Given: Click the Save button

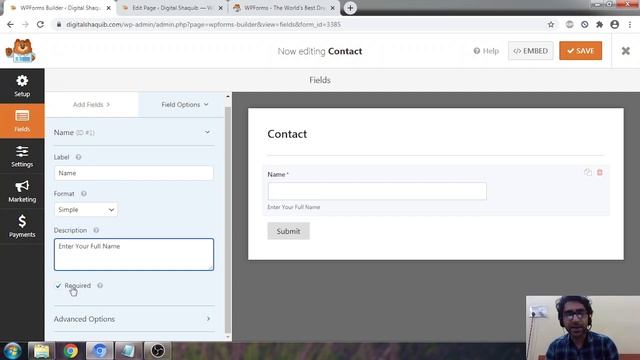Looking at the screenshot, I should 580,51.
